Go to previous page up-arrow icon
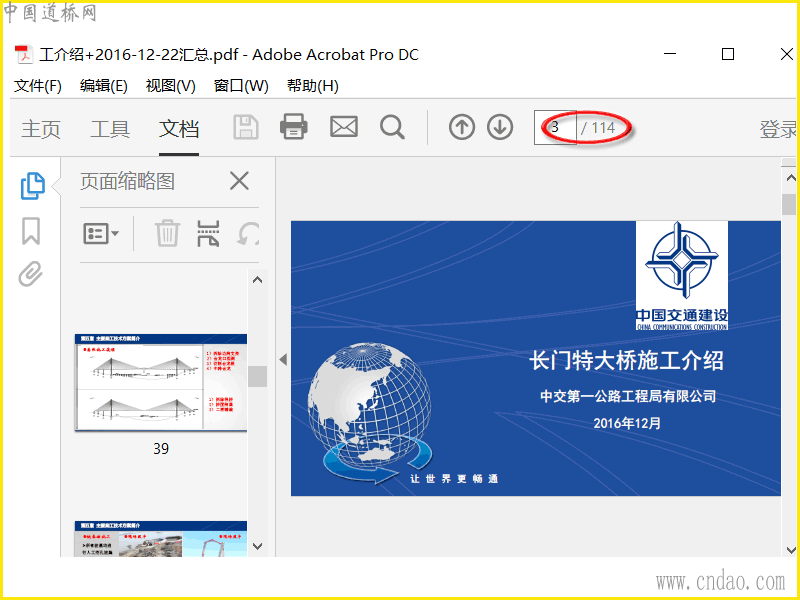This screenshot has width=800, height=600. tap(462, 127)
